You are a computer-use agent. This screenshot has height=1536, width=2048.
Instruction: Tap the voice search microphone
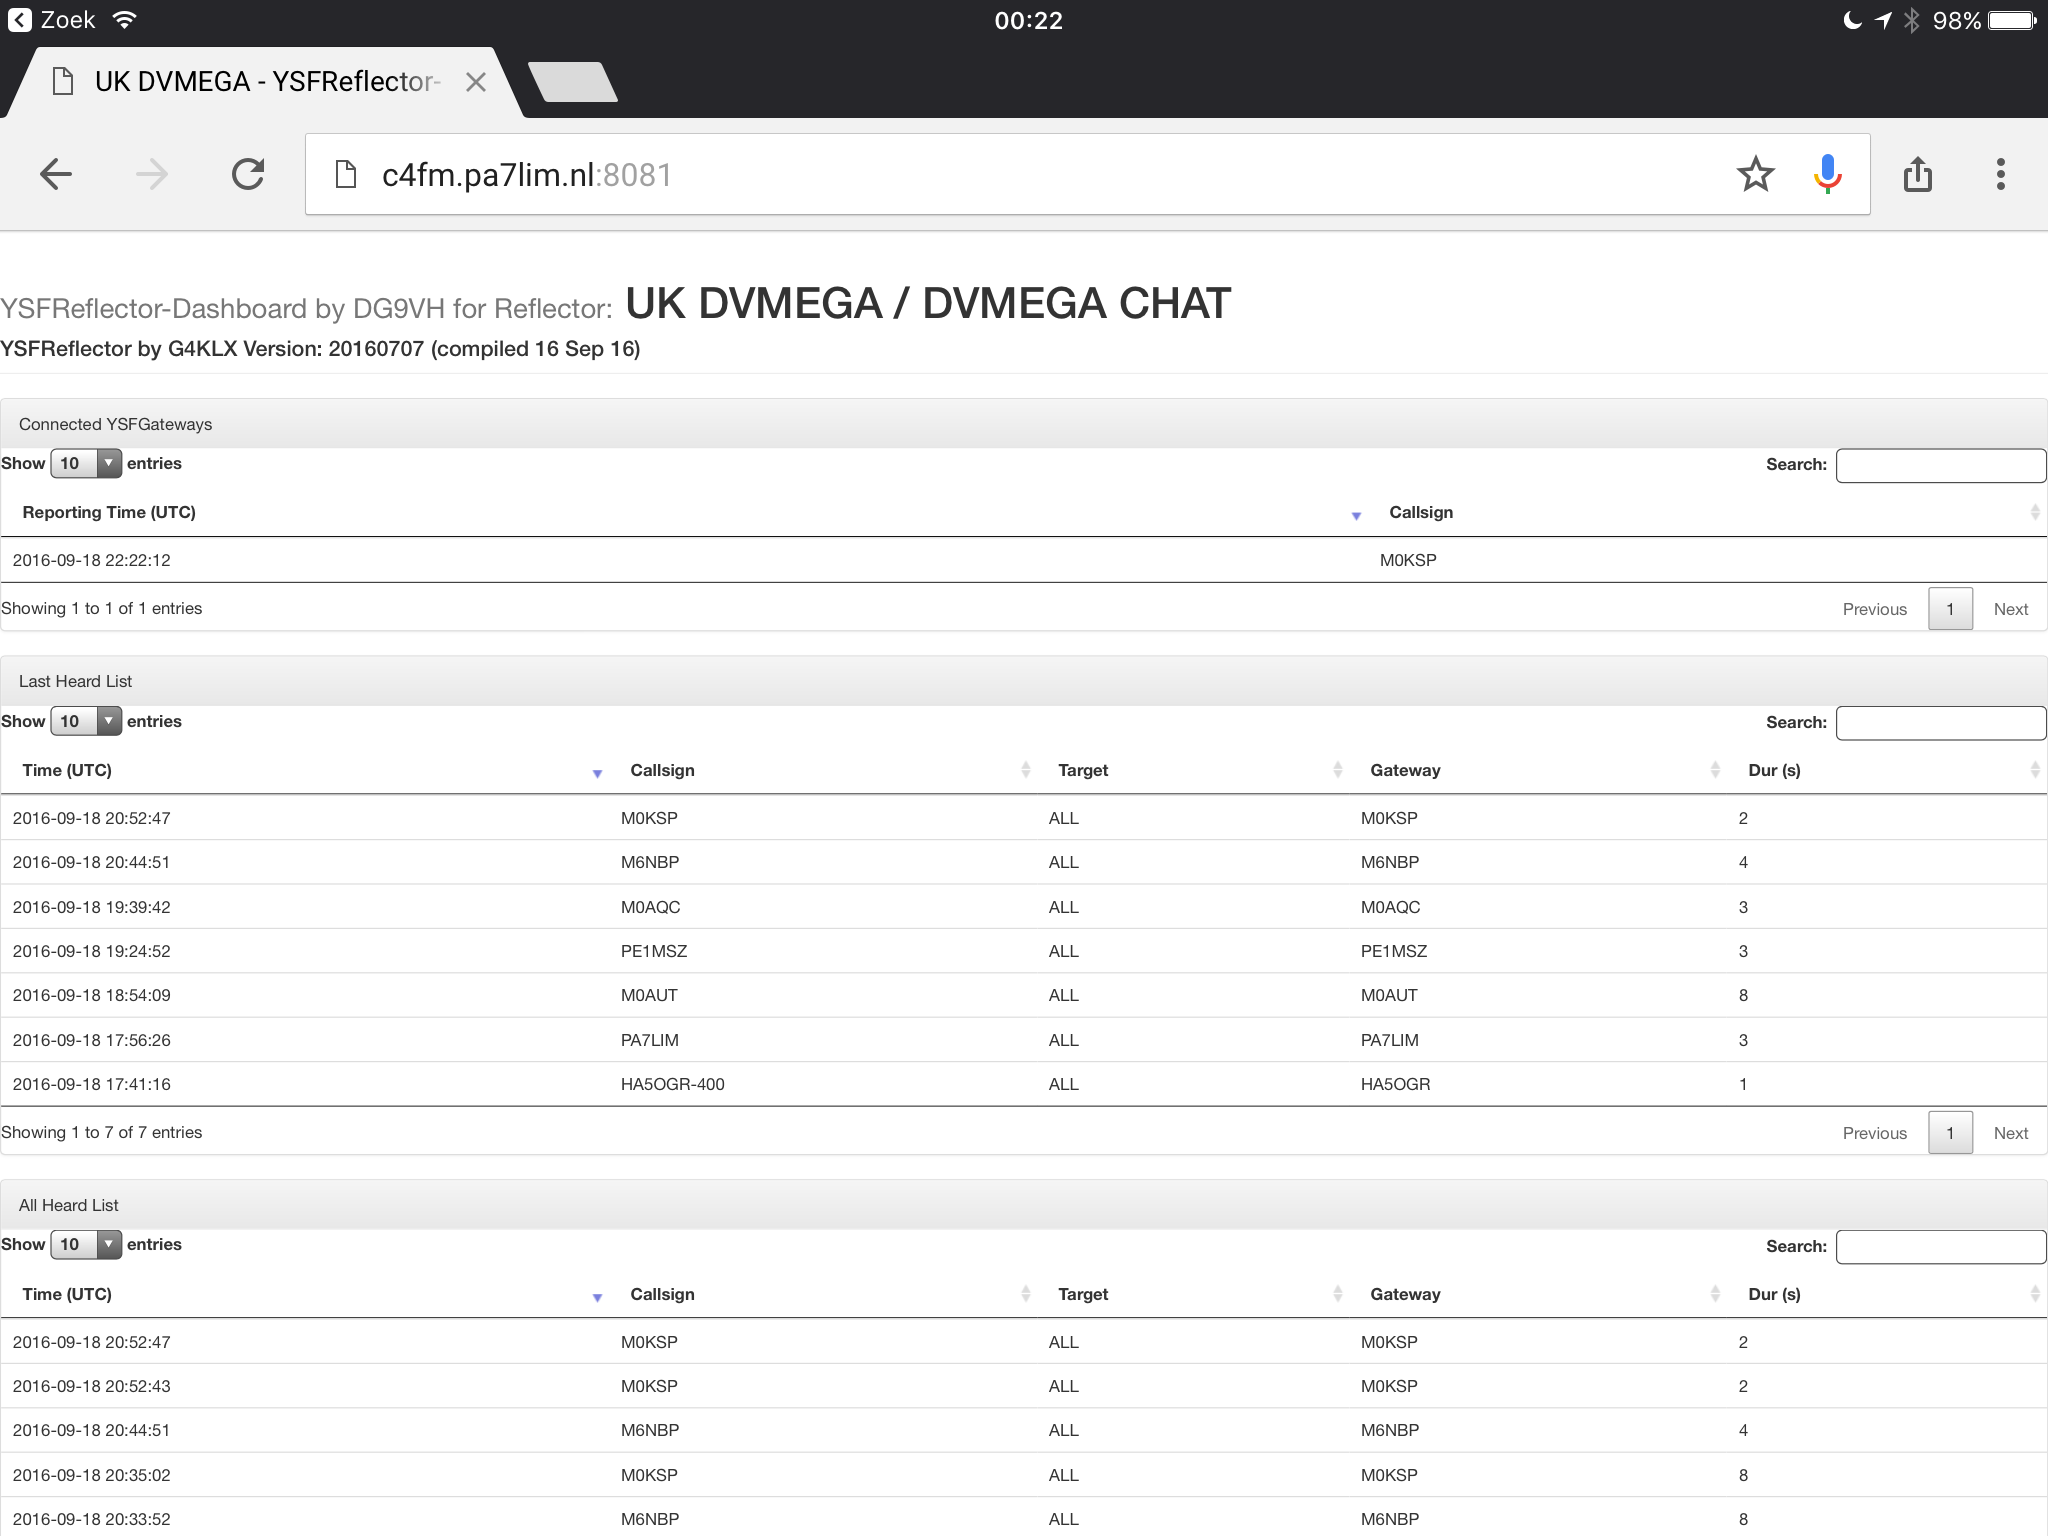point(1827,174)
